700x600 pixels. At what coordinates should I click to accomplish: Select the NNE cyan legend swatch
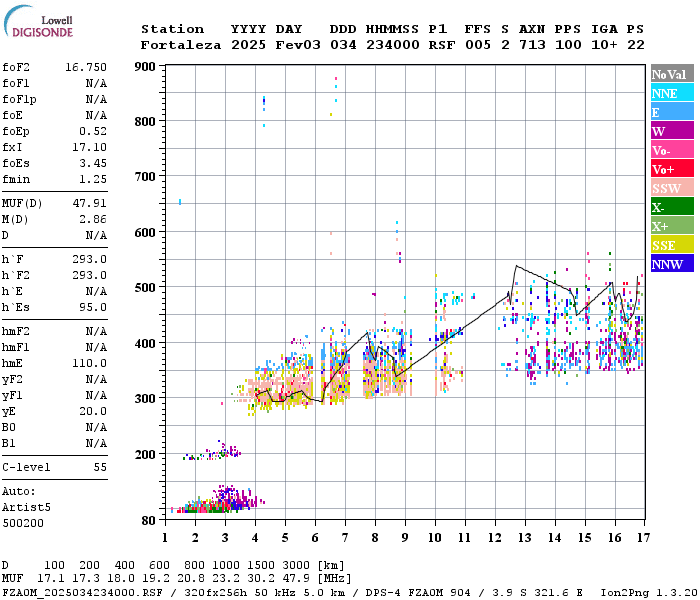(672, 93)
